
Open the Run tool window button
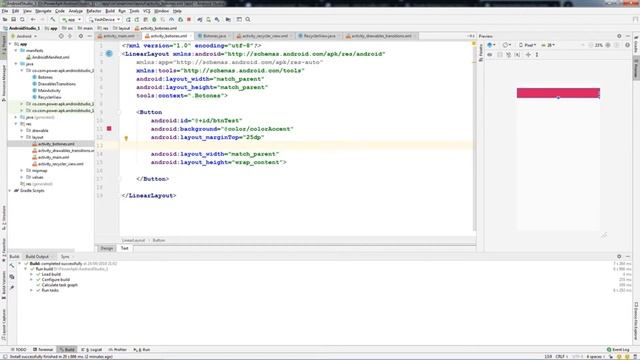[142, 350]
